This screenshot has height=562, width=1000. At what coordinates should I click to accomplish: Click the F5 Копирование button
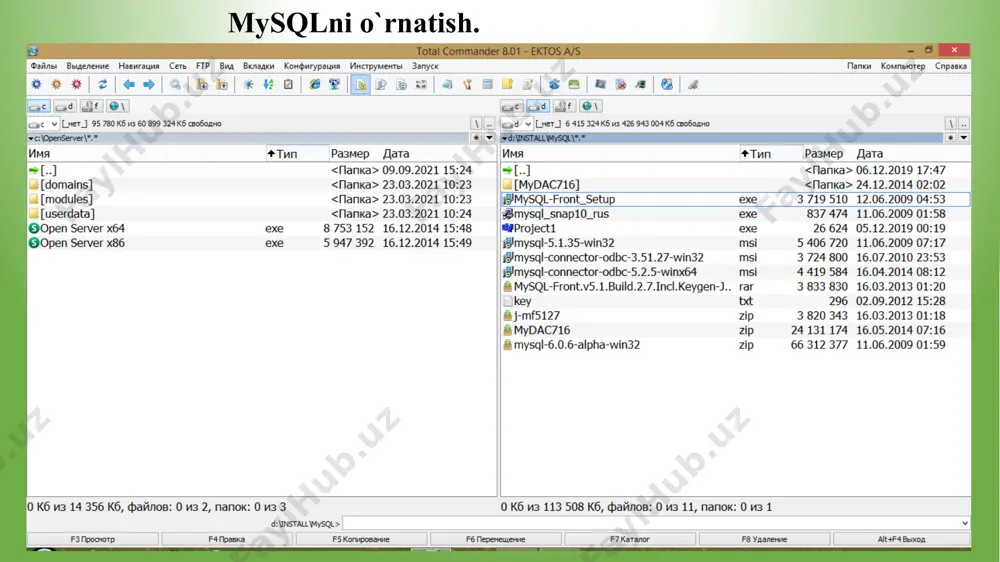[362, 540]
